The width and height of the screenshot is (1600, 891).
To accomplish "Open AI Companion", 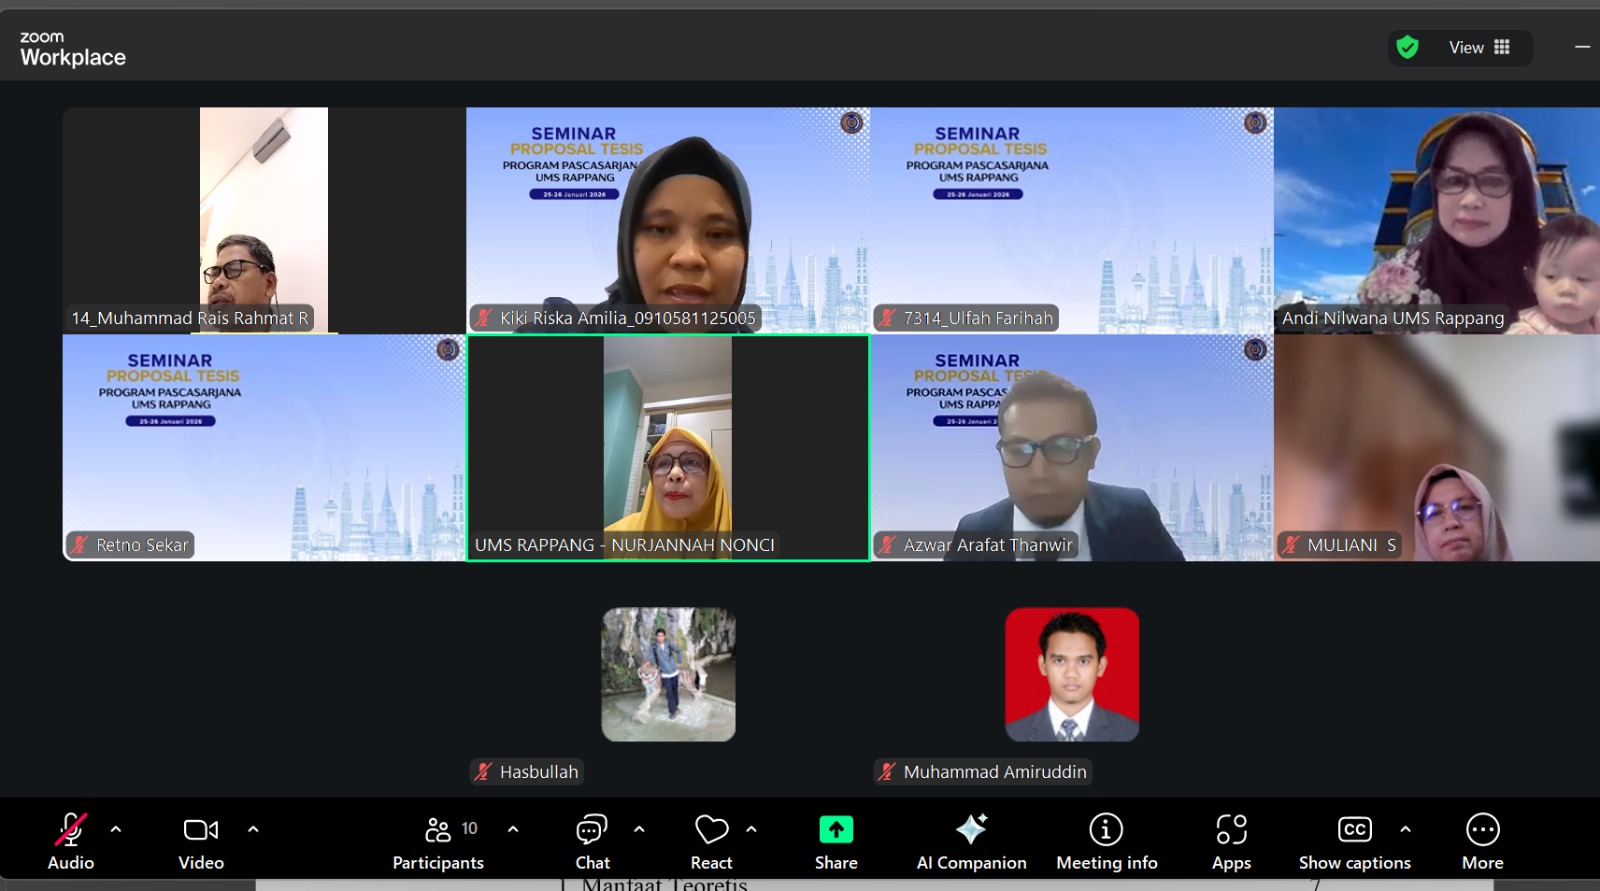I will pos(971,843).
